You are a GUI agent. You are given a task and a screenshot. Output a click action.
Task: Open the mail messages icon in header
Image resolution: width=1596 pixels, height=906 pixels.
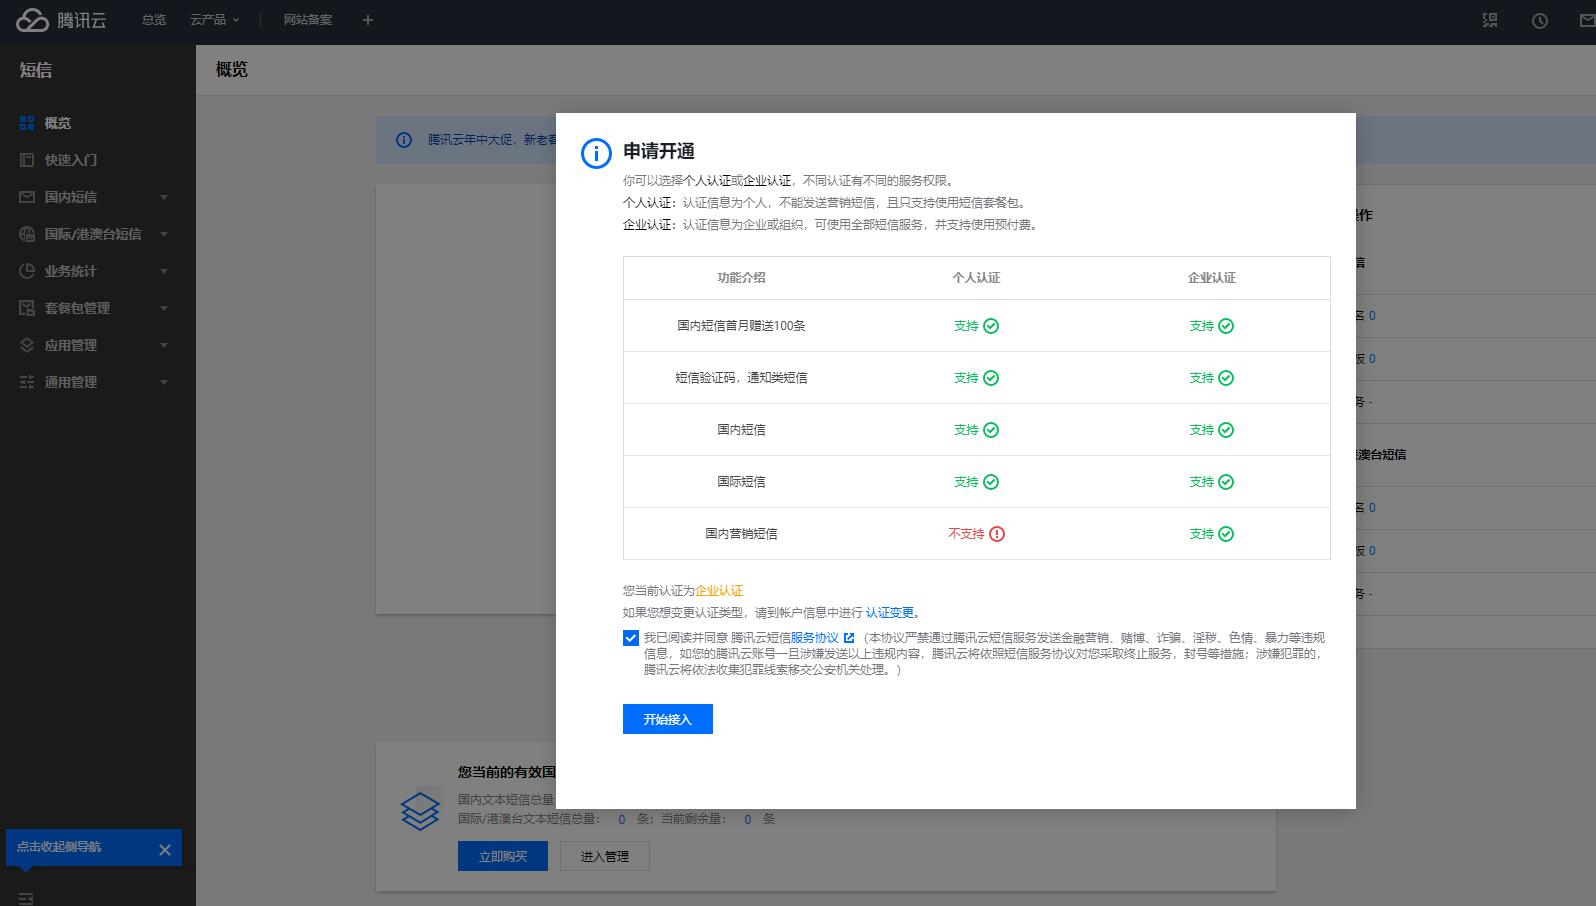point(1588,21)
